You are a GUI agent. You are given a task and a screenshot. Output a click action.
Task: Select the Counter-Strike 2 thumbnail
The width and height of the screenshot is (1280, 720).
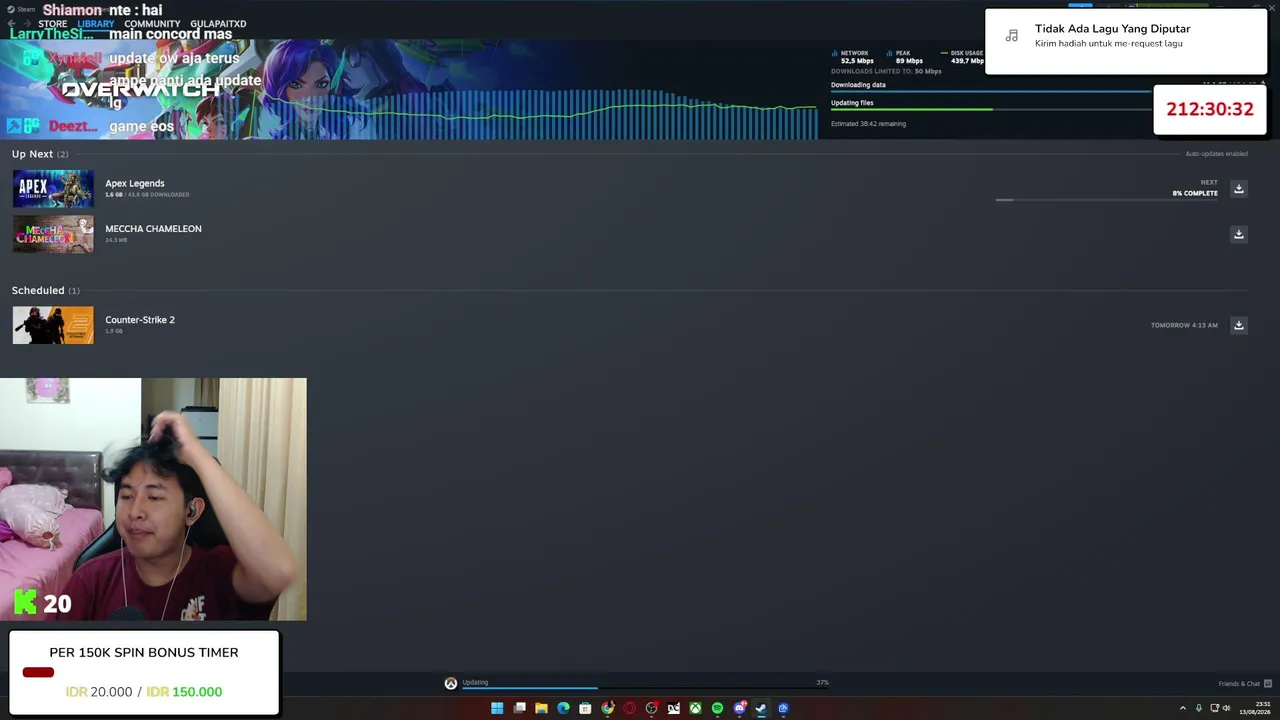coord(53,325)
